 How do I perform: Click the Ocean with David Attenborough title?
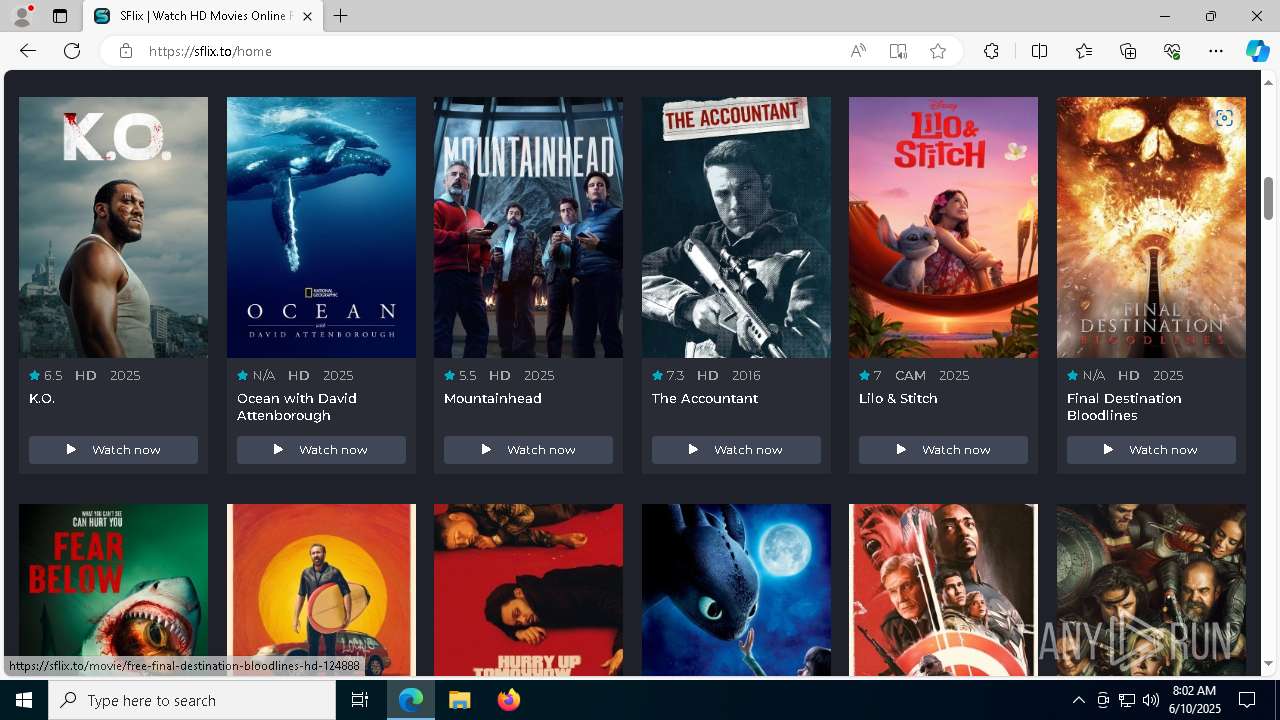coord(297,407)
